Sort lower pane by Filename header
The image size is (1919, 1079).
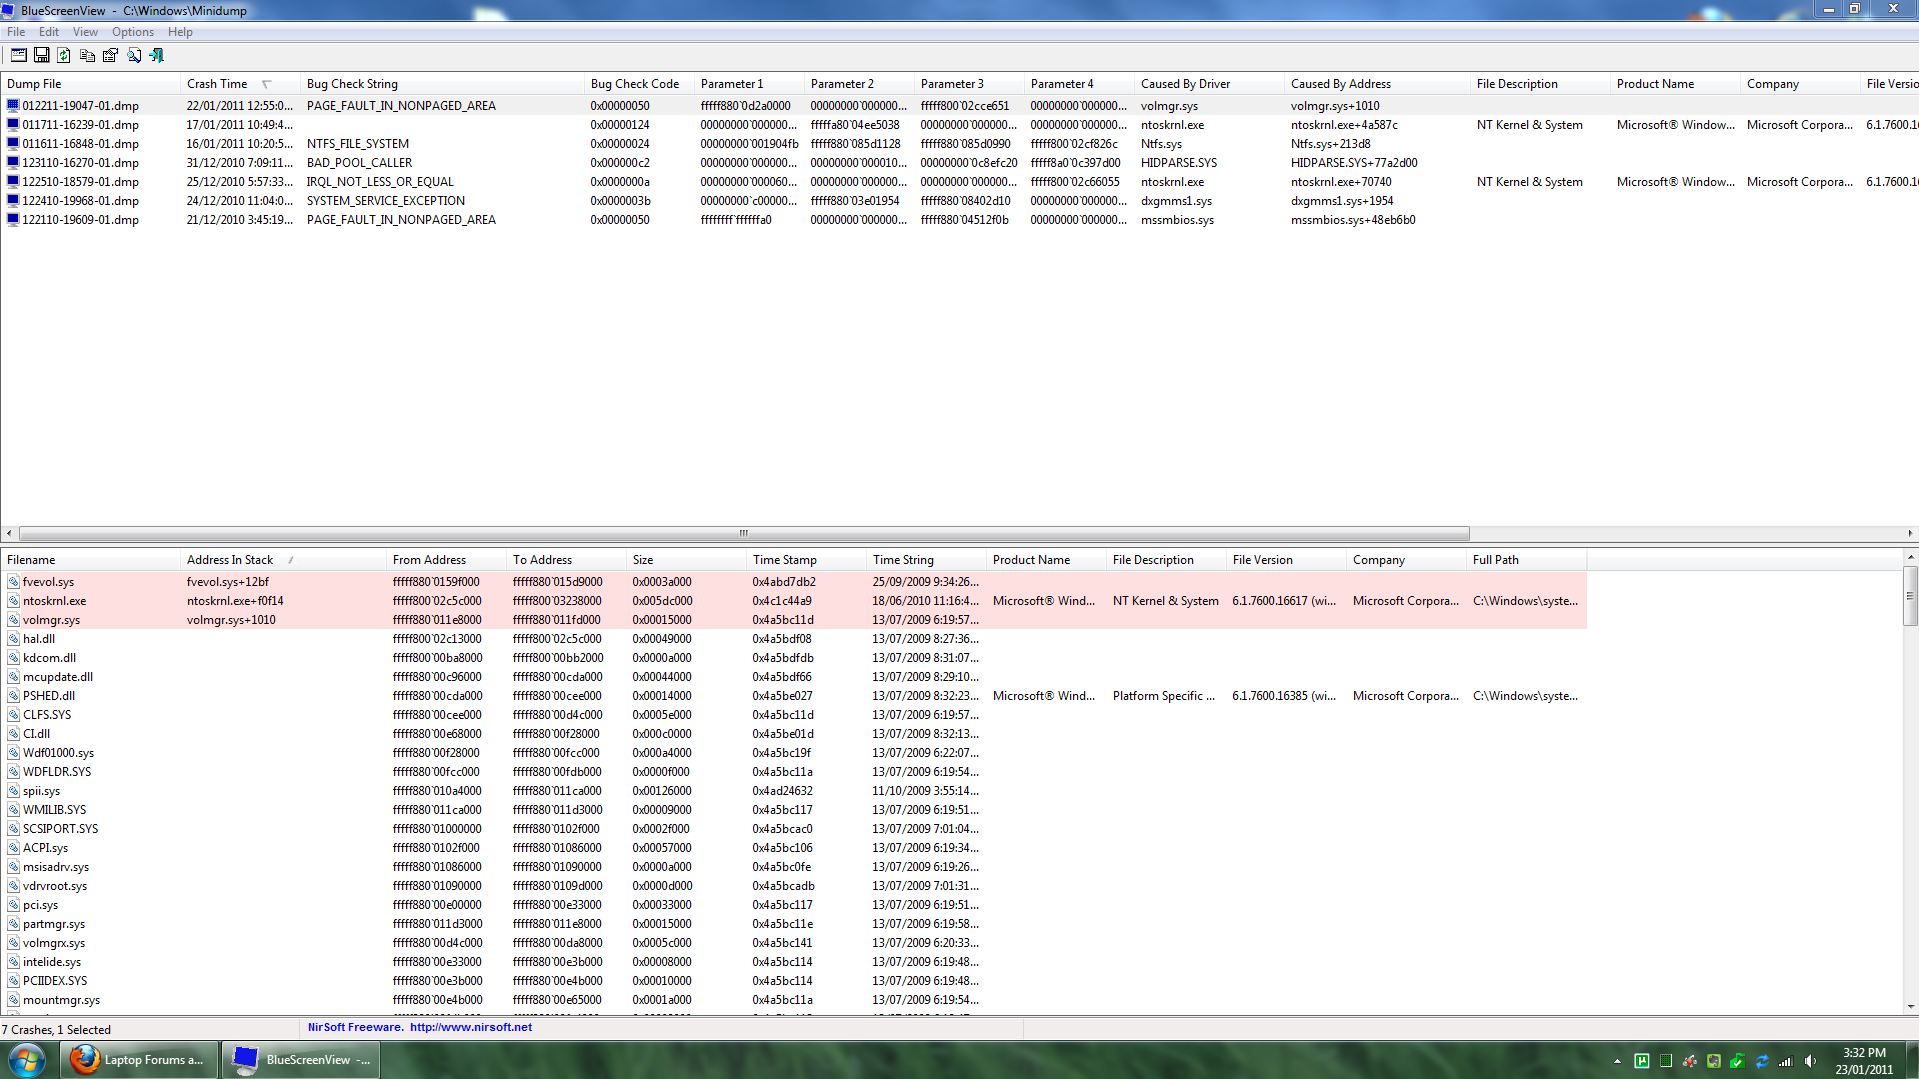(x=90, y=560)
